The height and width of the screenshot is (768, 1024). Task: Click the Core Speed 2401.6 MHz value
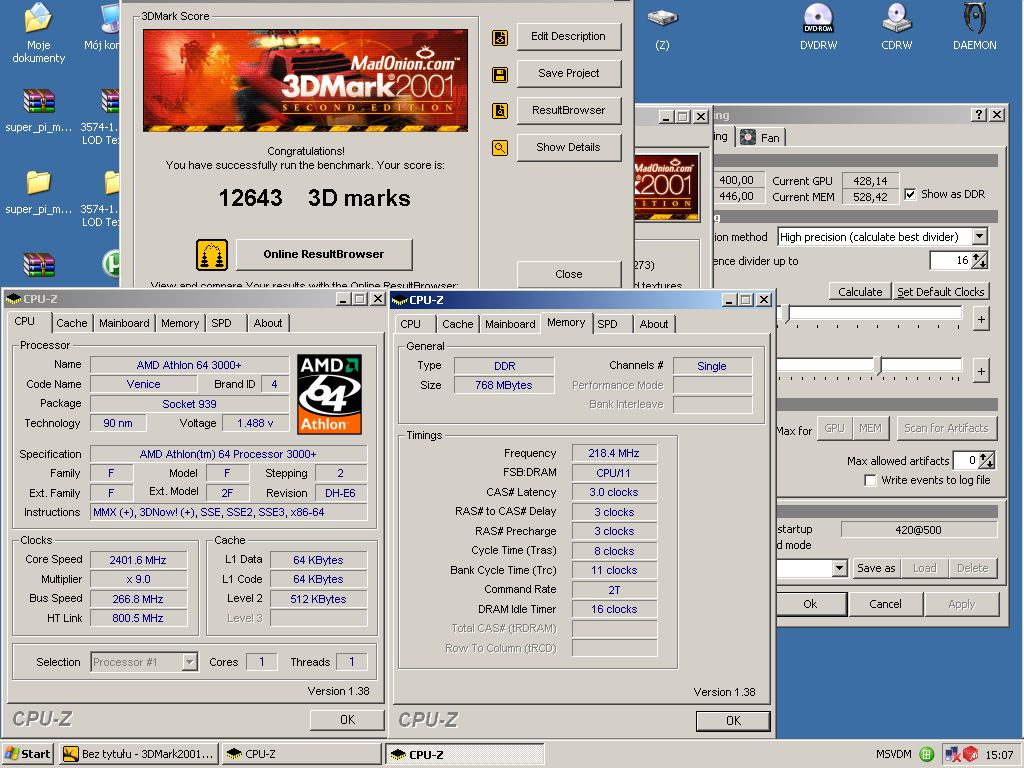click(x=138, y=560)
